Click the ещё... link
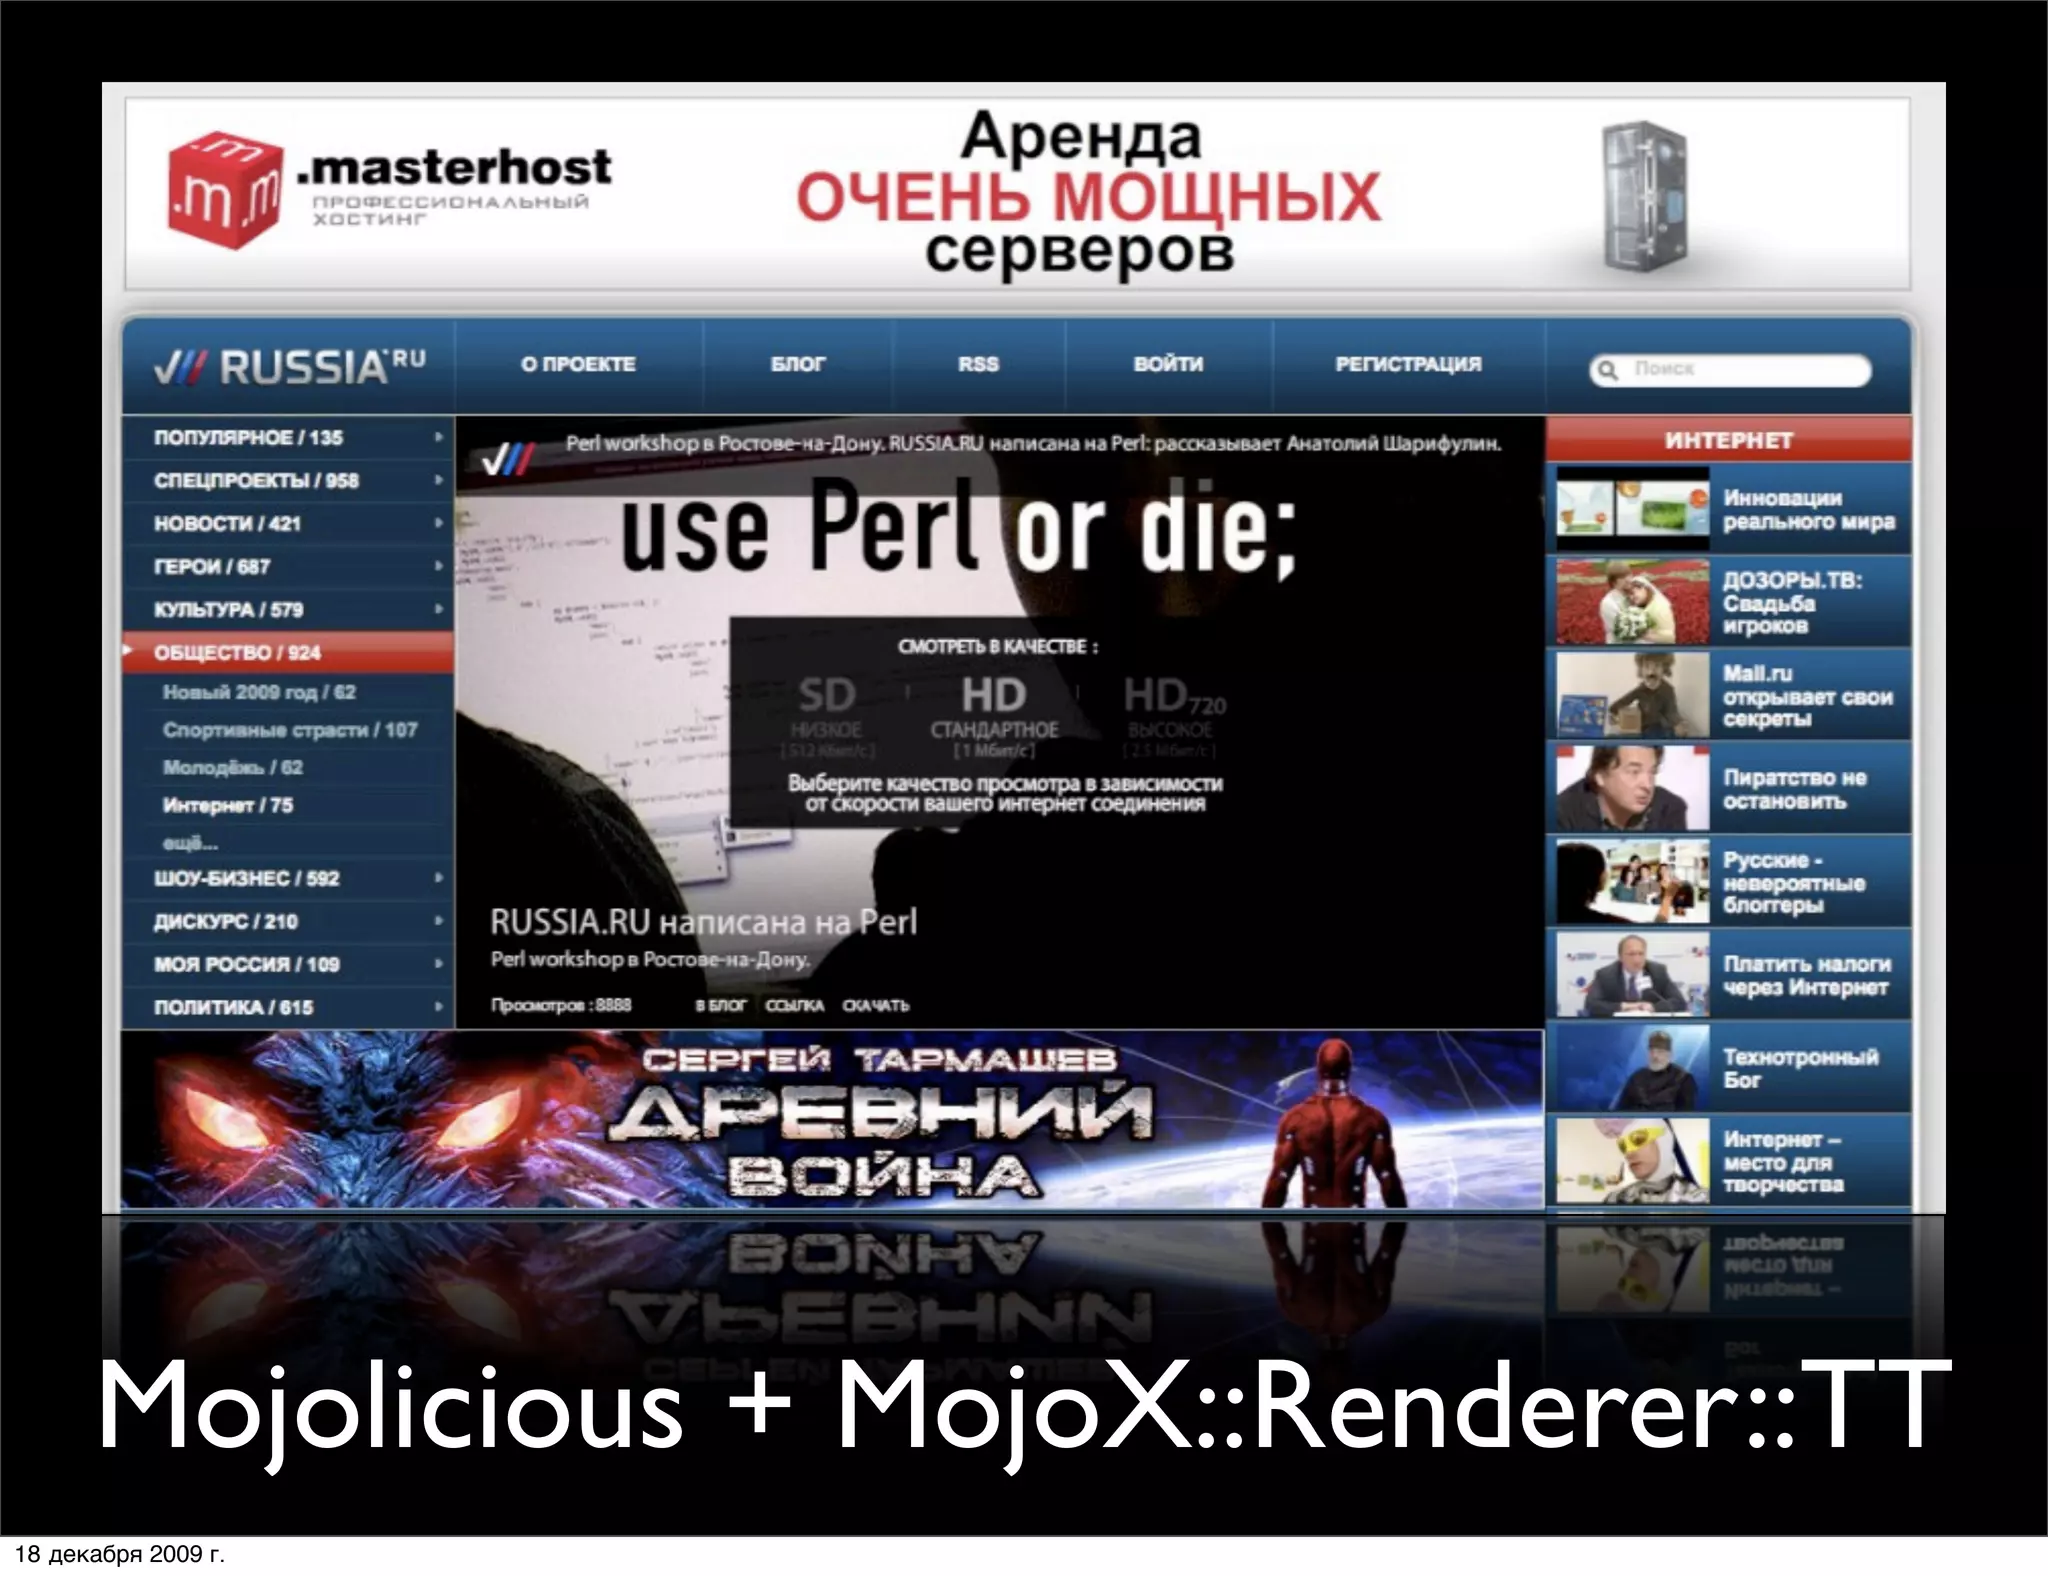 coord(190,843)
